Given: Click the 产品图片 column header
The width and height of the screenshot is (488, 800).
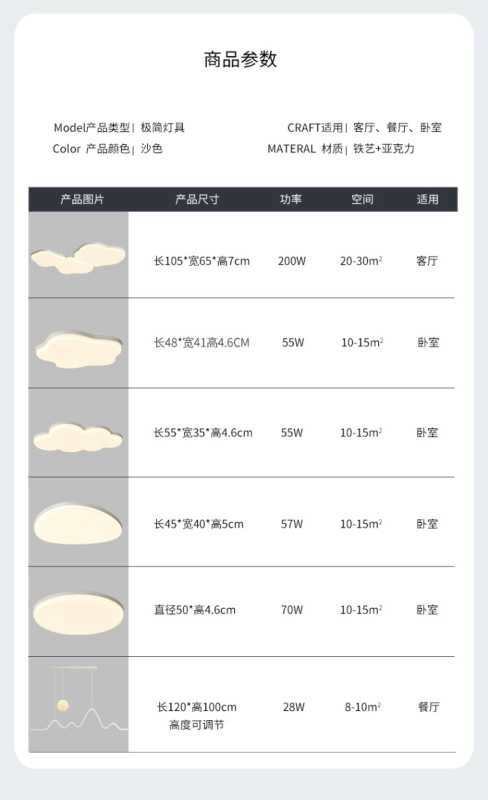Looking at the screenshot, I should pos(82,199).
